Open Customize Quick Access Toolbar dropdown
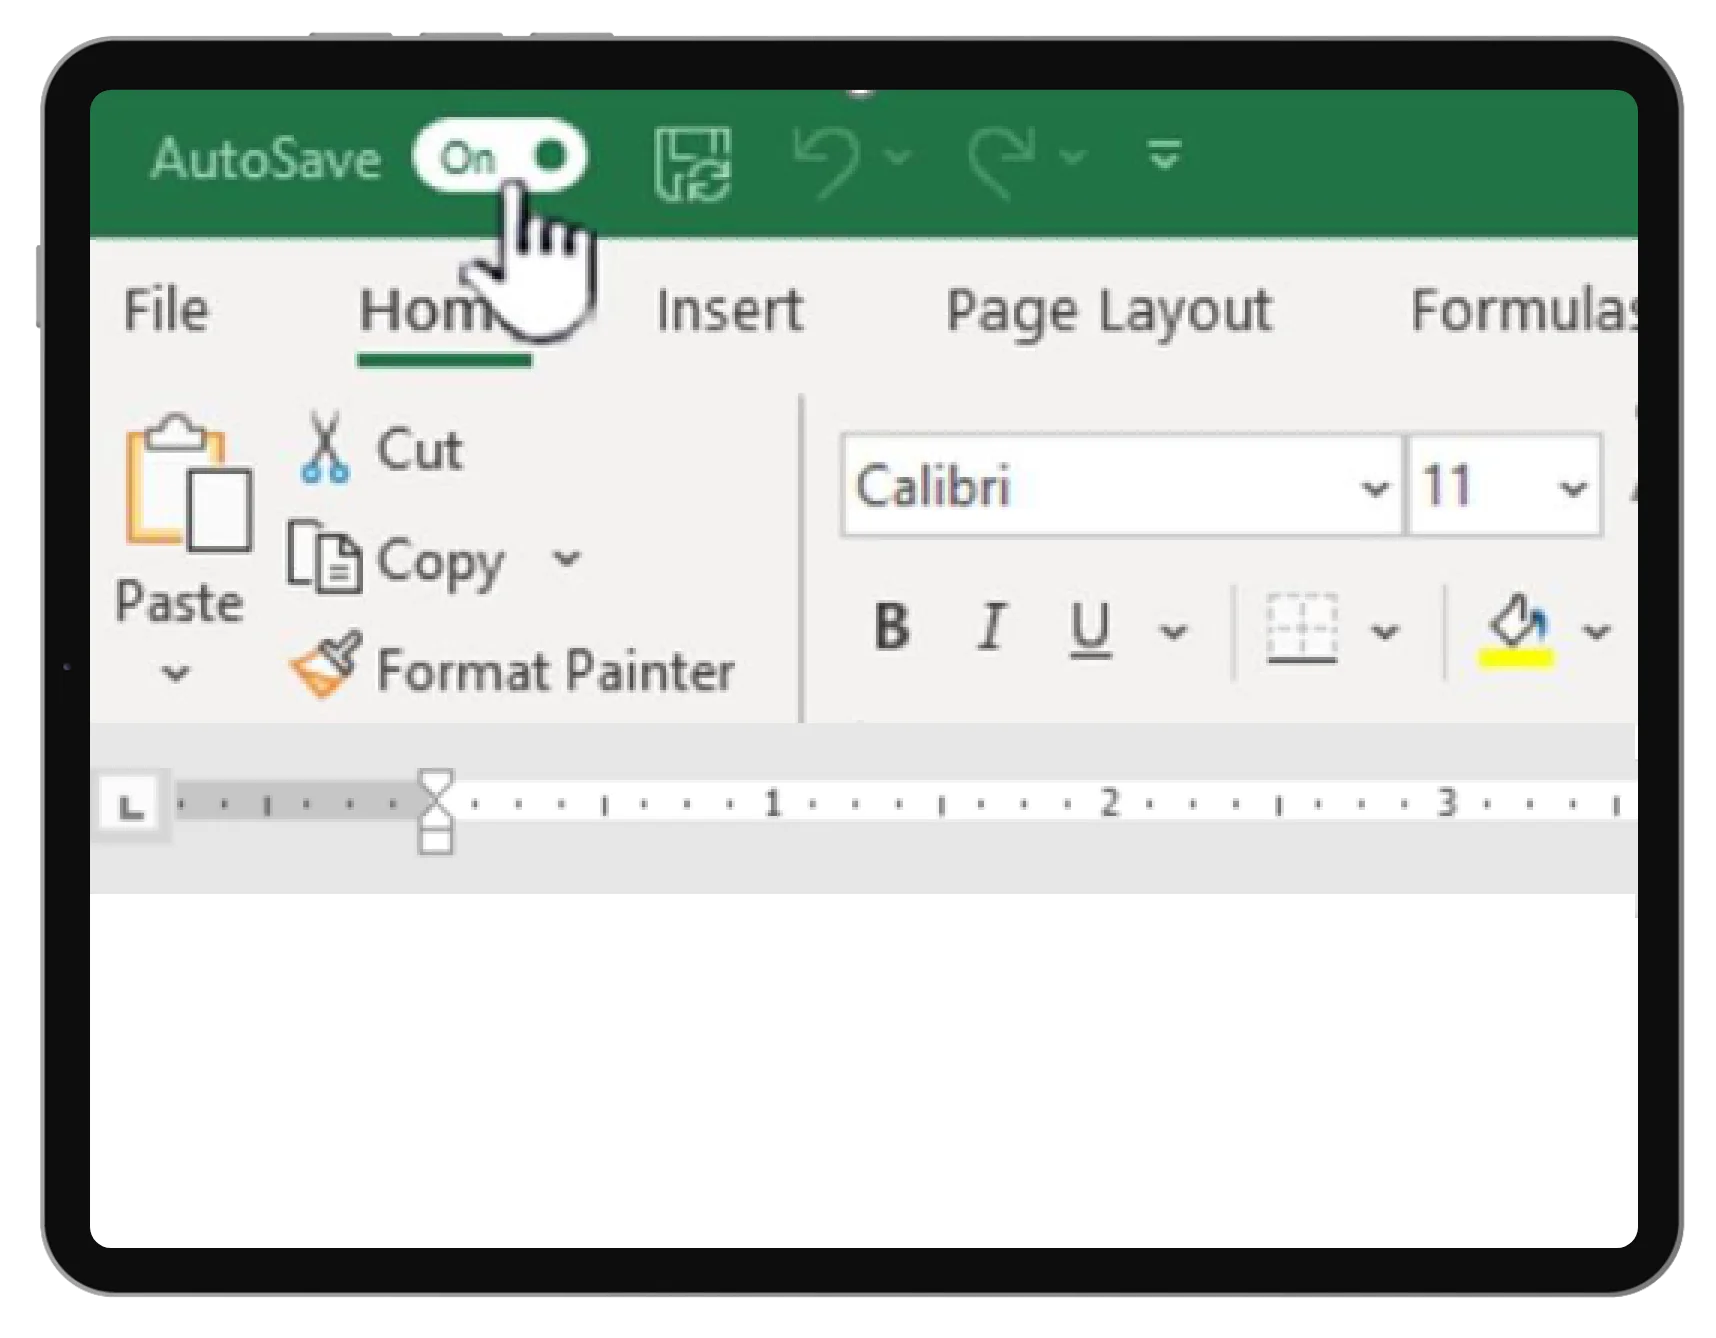Image resolution: width=1716 pixels, height=1338 pixels. pos(1164,156)
